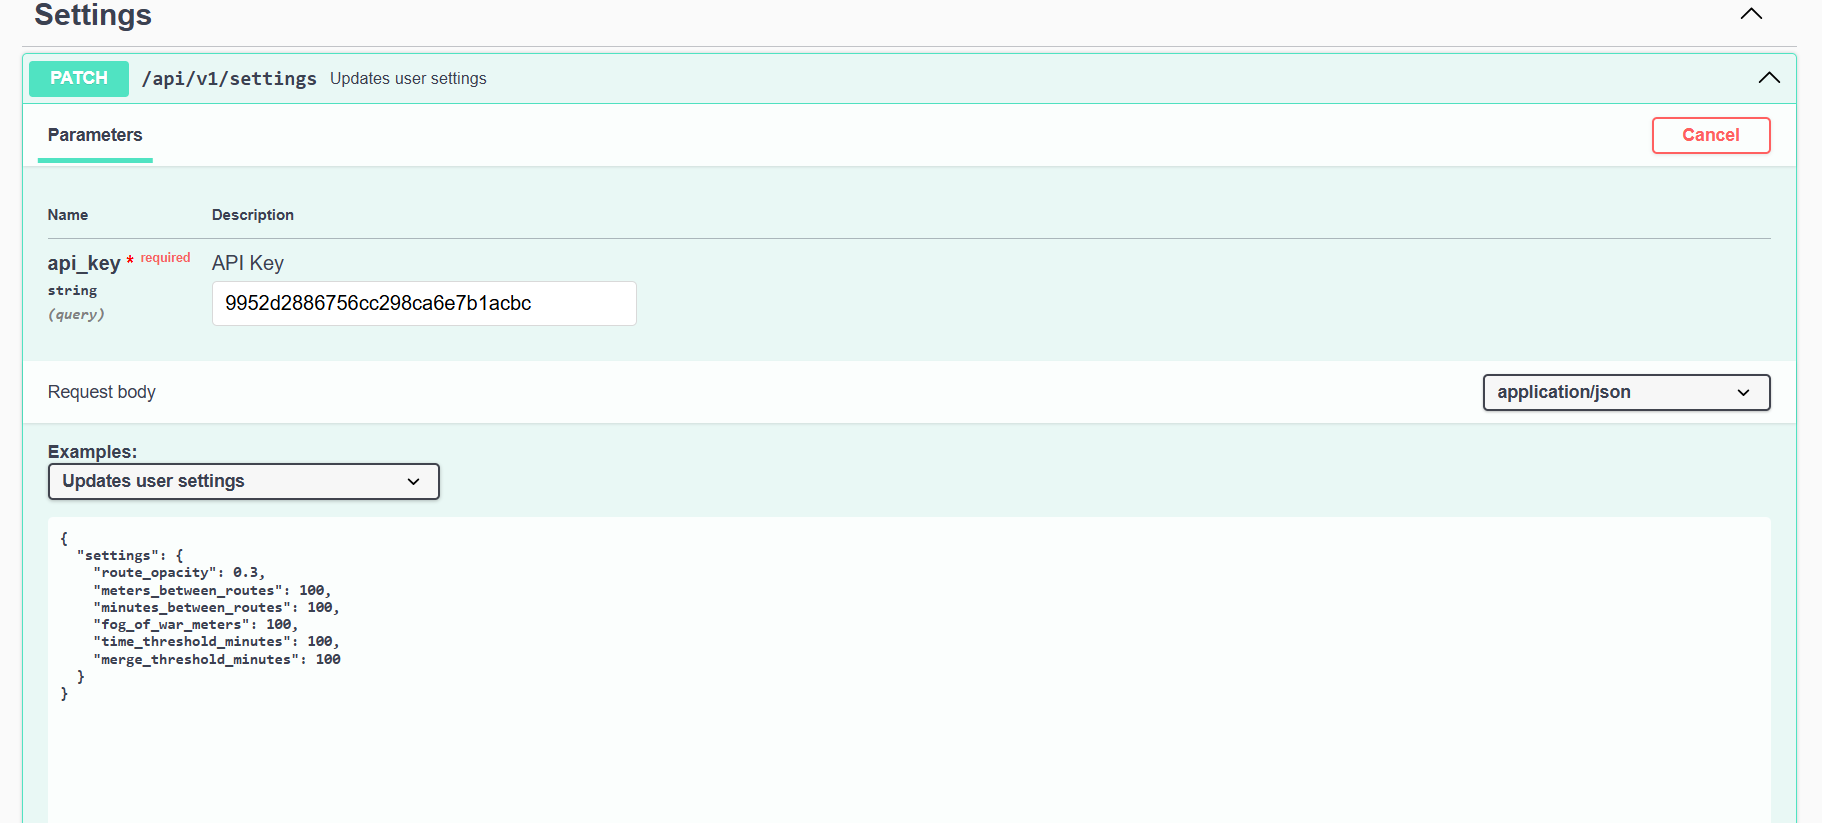Viewport: 1822px width, 823px height.
Task: Click the red 'required' marker text
Action: (165, 258)
